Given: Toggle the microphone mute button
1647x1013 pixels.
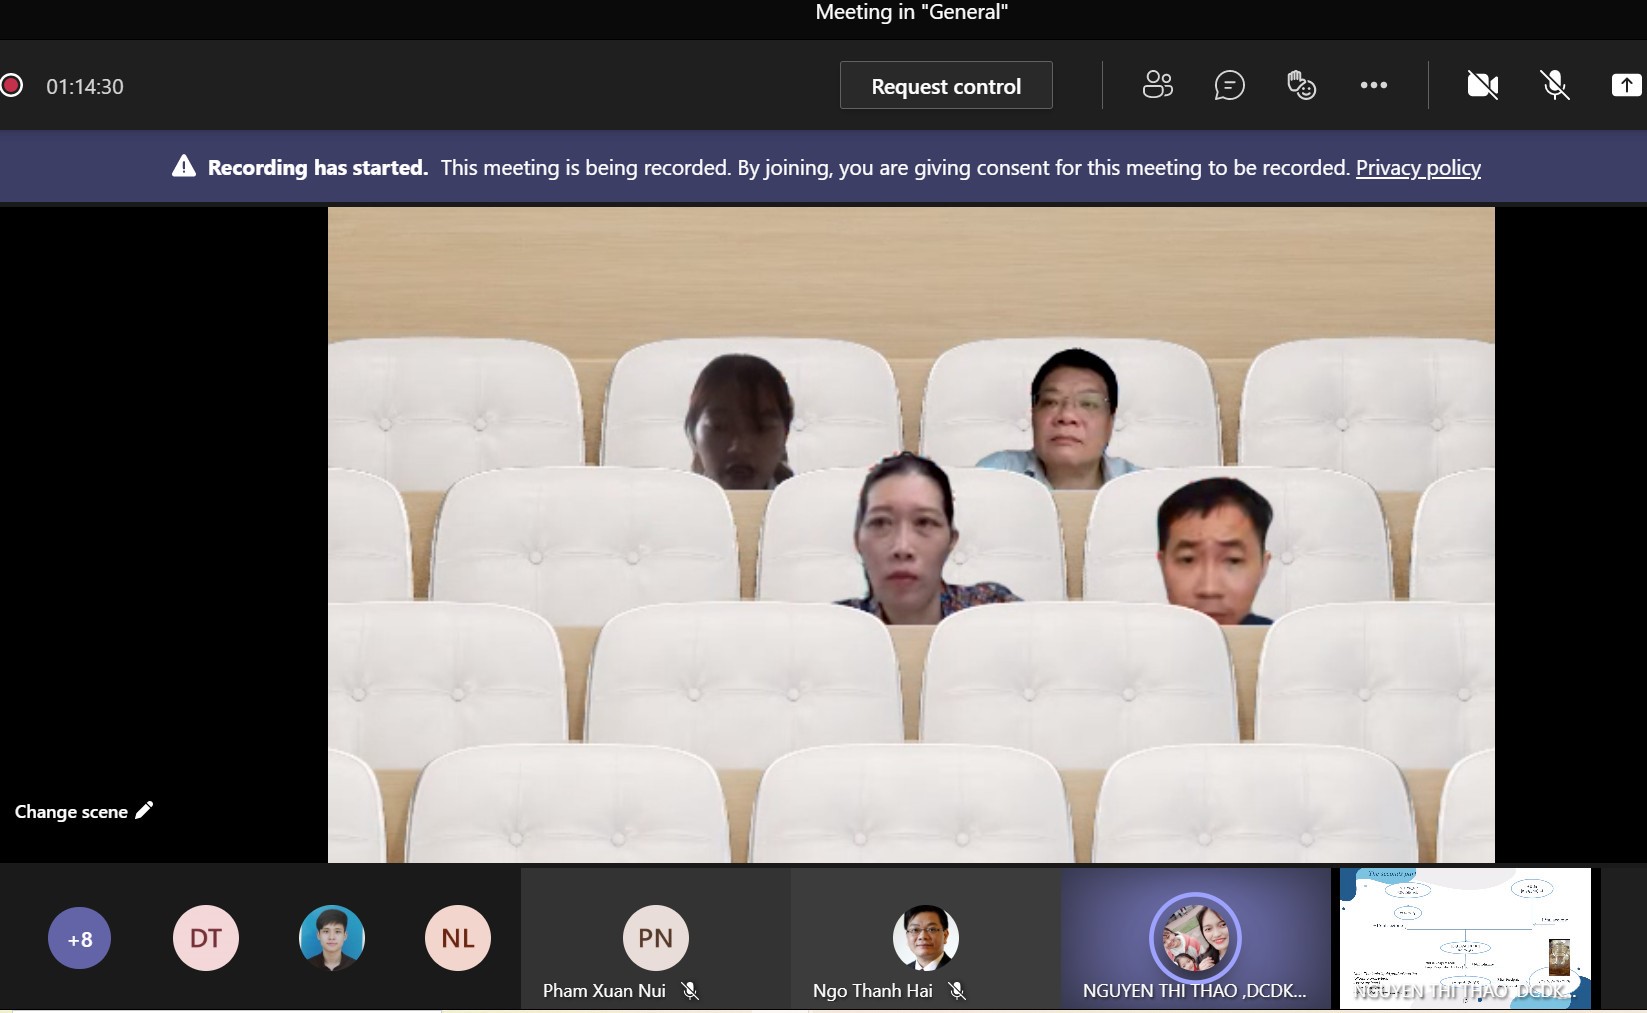Looking at the screenshot, I should 1554,85.
